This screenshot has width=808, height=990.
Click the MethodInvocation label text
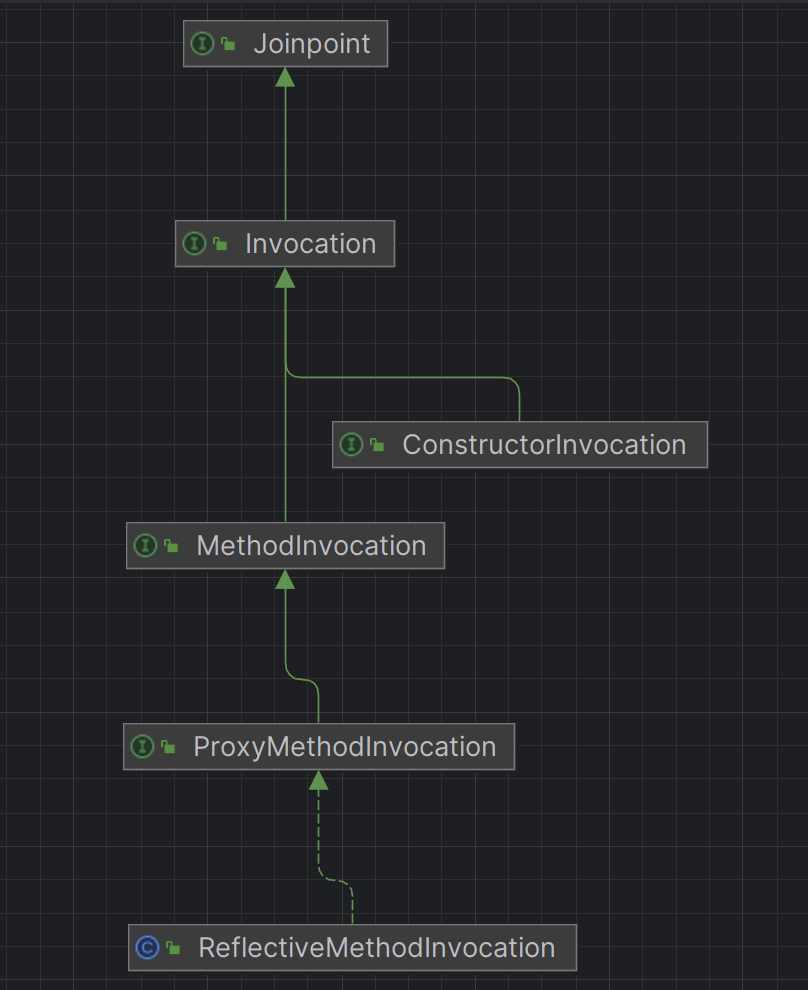point(311,546)
